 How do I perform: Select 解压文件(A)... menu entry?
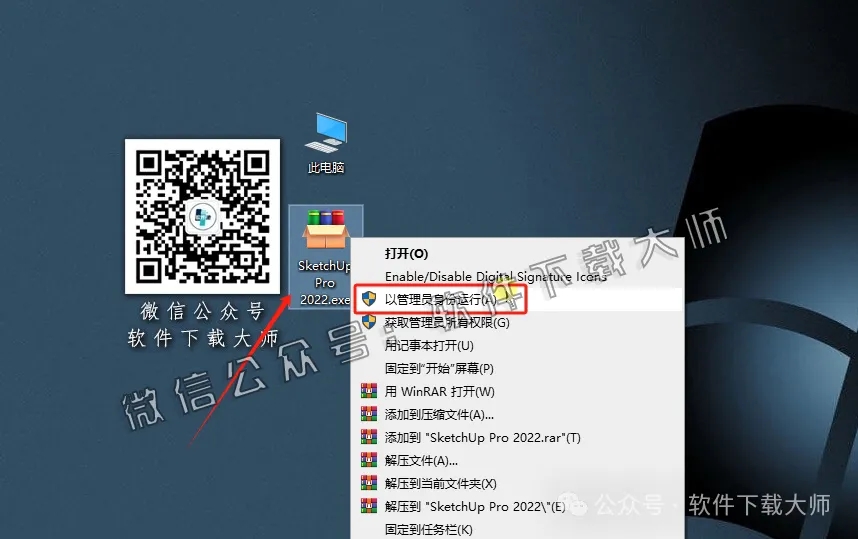tap(421, 460)
